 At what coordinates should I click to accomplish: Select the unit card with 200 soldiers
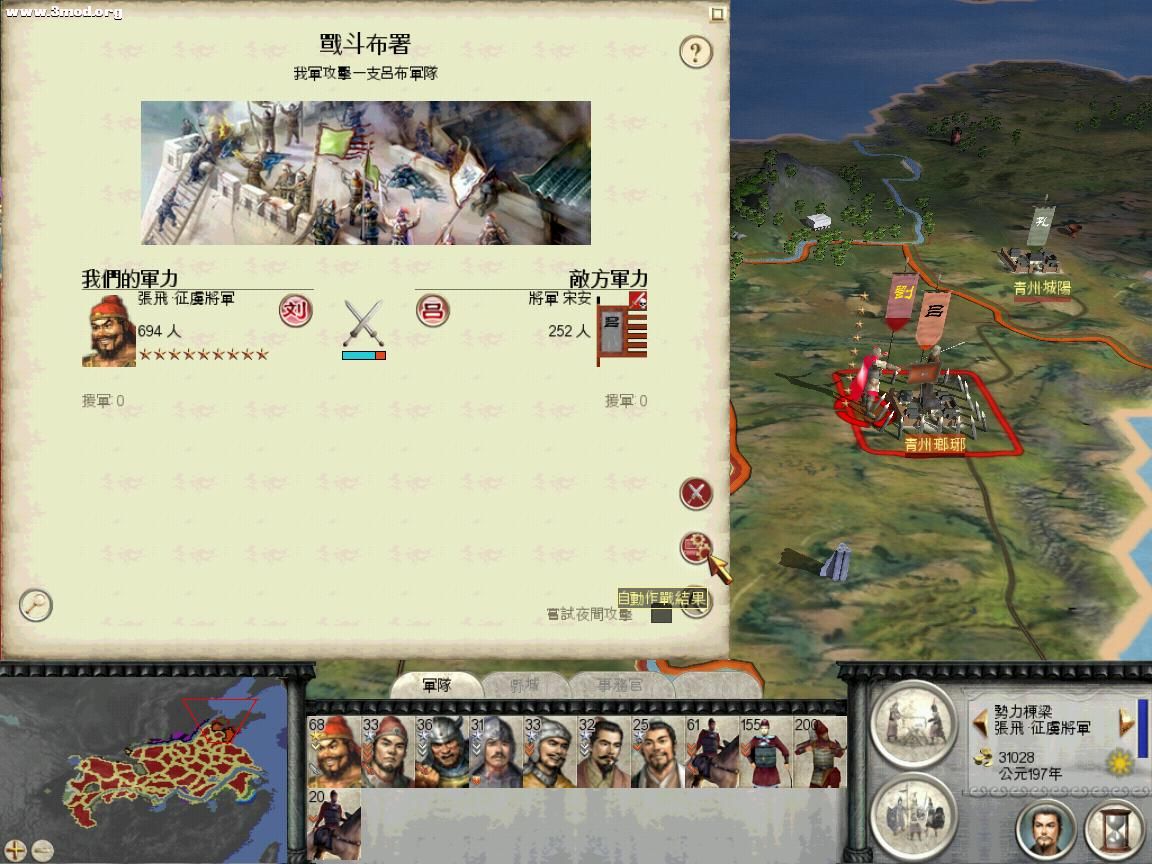point(820,752)
